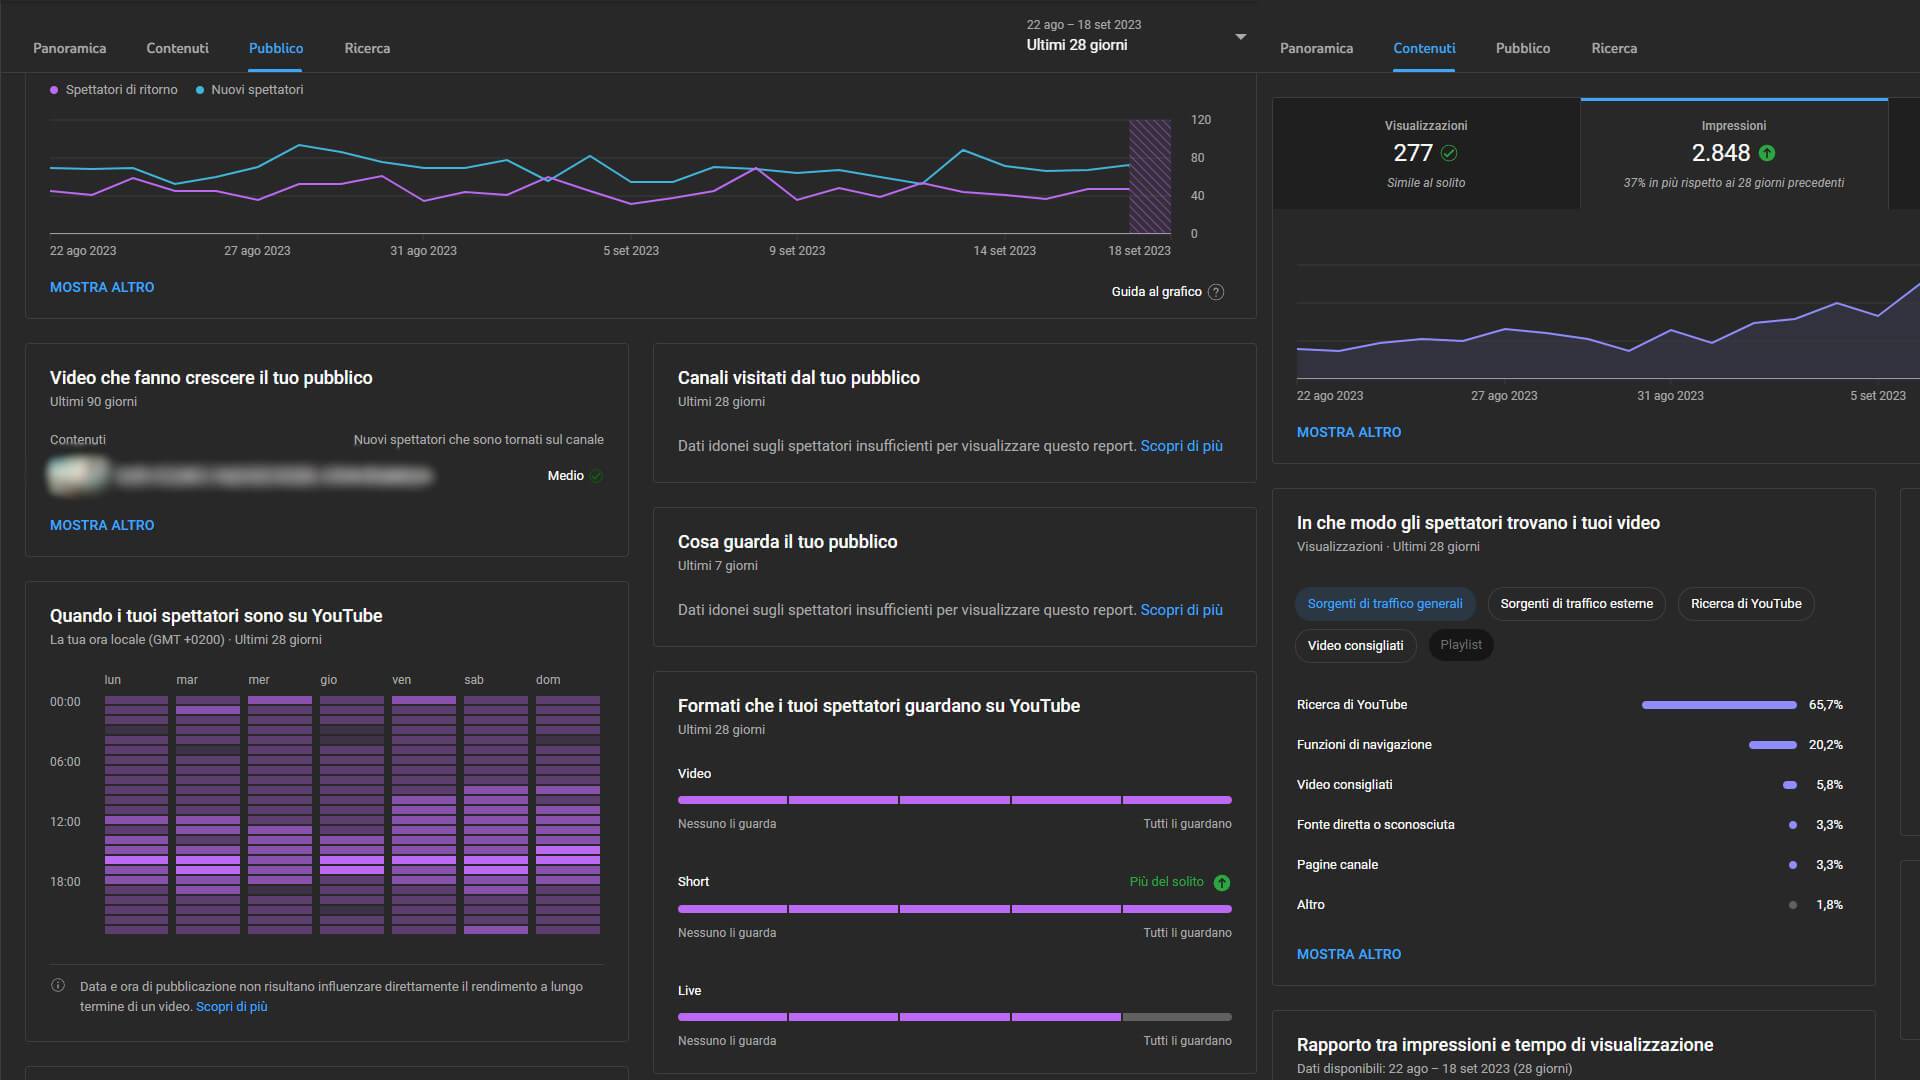
Task: Select the Video consigliati filter chip
Action: pos(1356,645)
